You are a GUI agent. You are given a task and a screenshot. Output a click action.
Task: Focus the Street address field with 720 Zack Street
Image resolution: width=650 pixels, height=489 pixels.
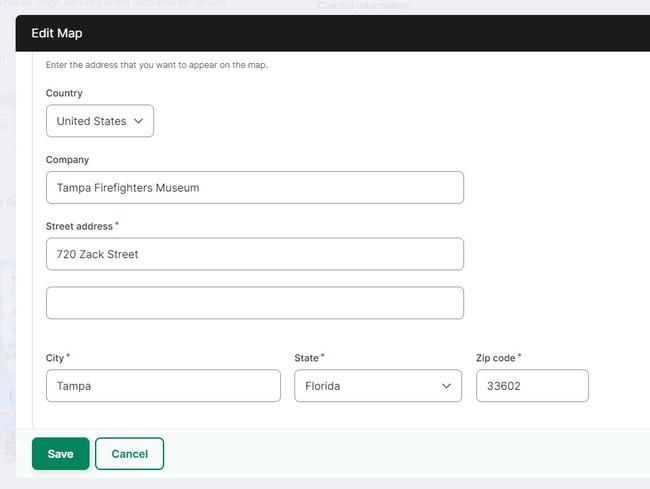tap(254, 254)
